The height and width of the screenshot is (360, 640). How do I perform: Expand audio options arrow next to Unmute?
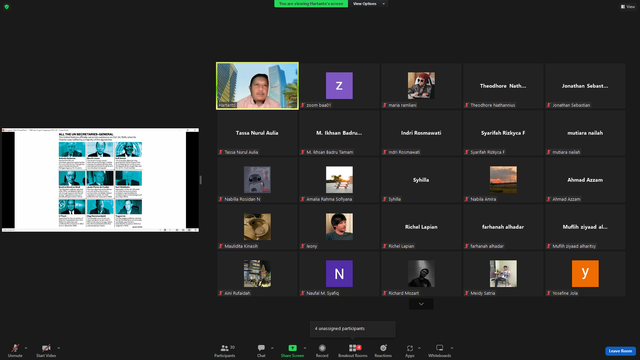pos(26,348)
